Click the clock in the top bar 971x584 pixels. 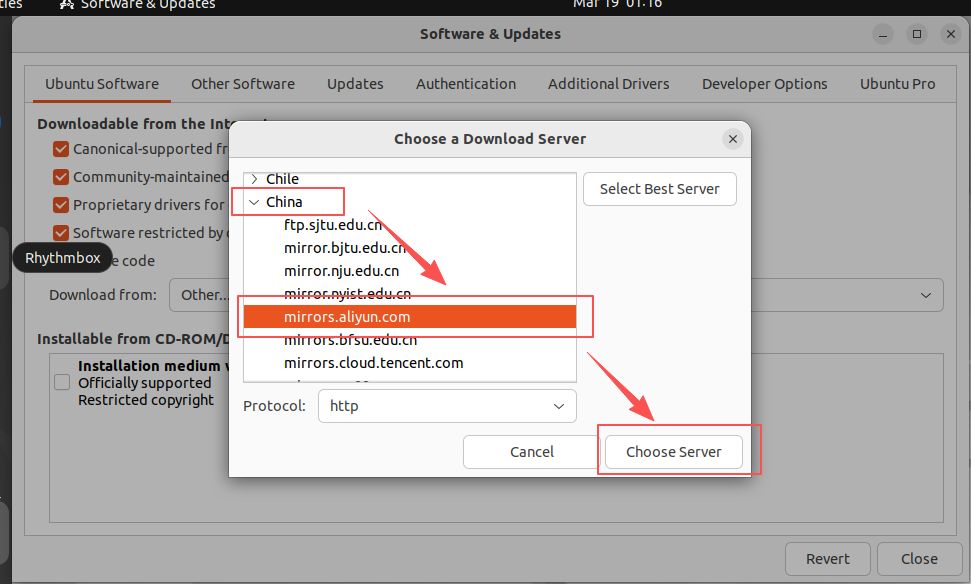617,4
